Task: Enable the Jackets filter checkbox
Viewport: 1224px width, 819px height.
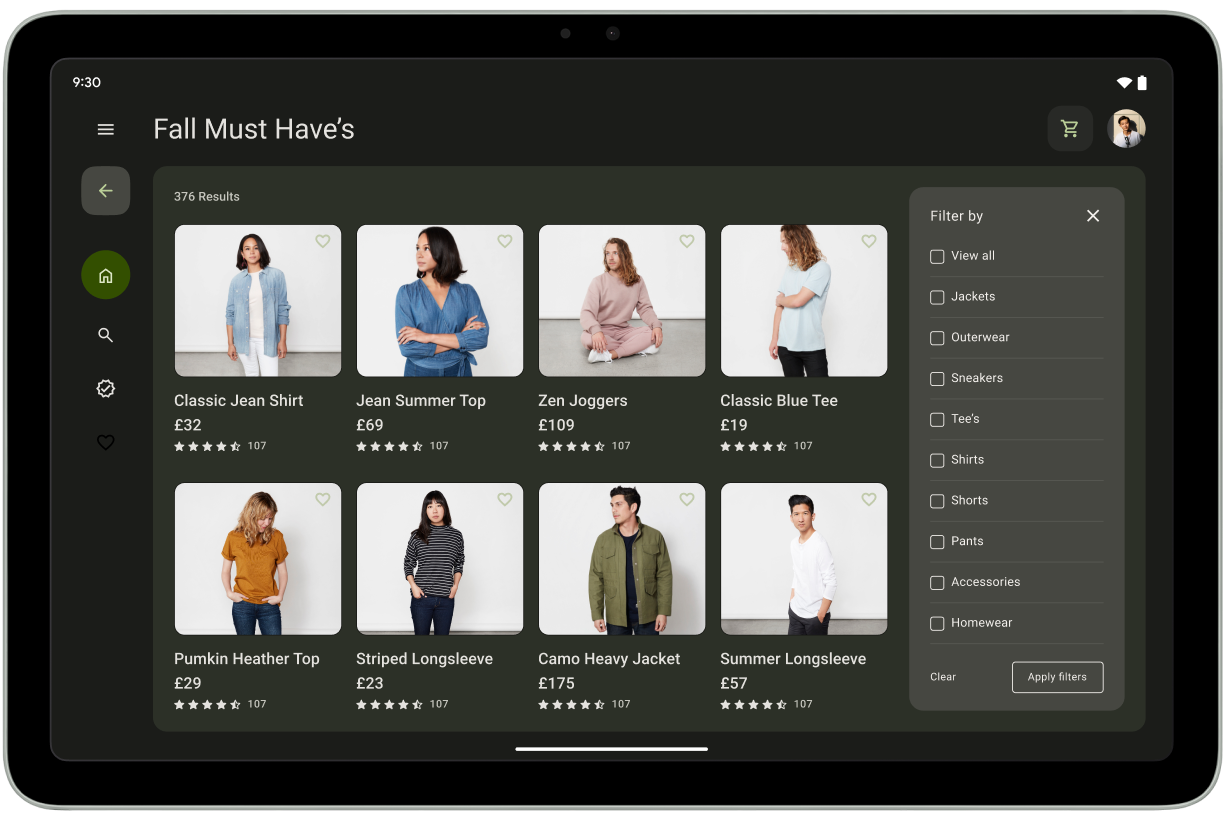Action: pos(937,298)
